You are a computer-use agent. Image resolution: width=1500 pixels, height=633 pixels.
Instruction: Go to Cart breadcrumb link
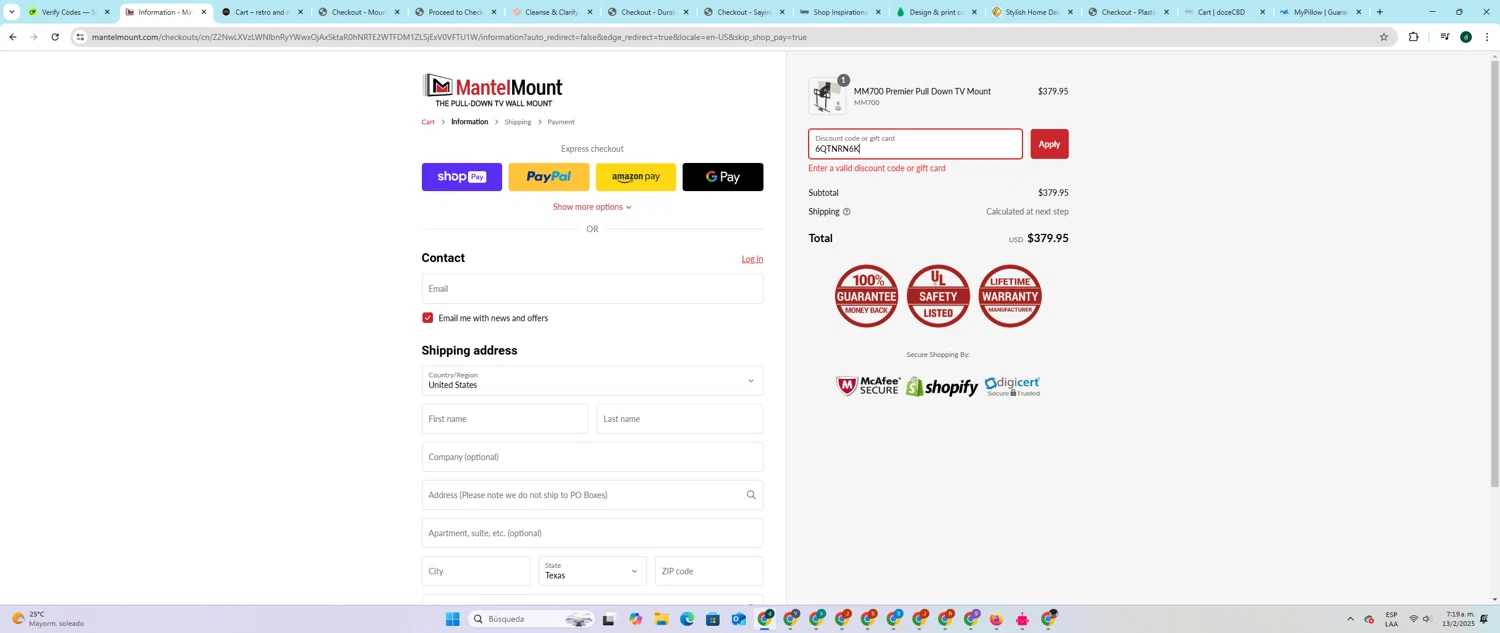(x=428, y=122)
